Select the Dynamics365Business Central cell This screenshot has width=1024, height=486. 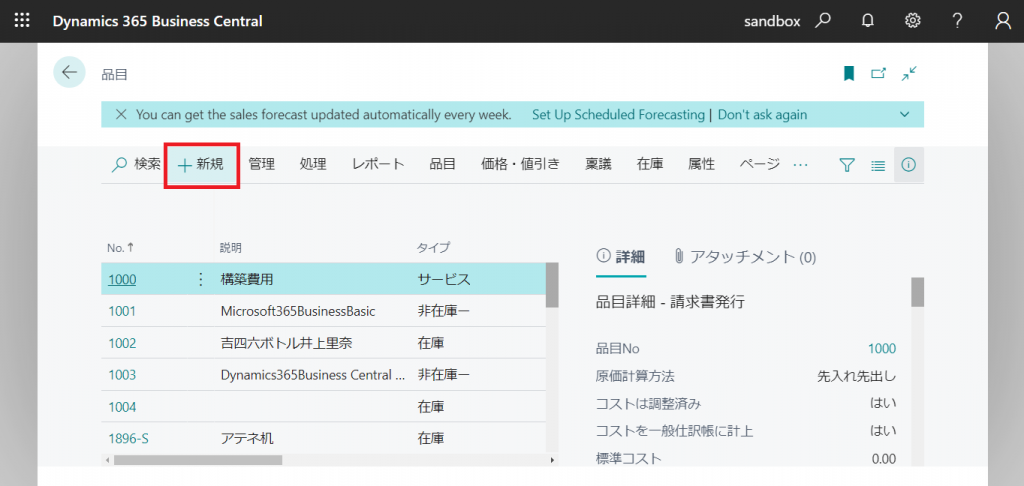[313, 375]
